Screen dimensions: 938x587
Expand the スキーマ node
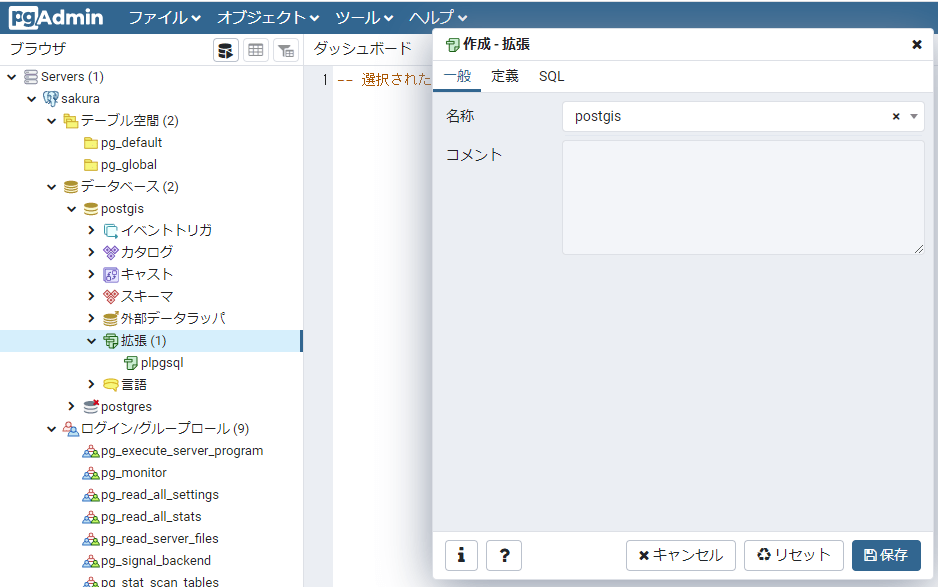tap(91, 296)
